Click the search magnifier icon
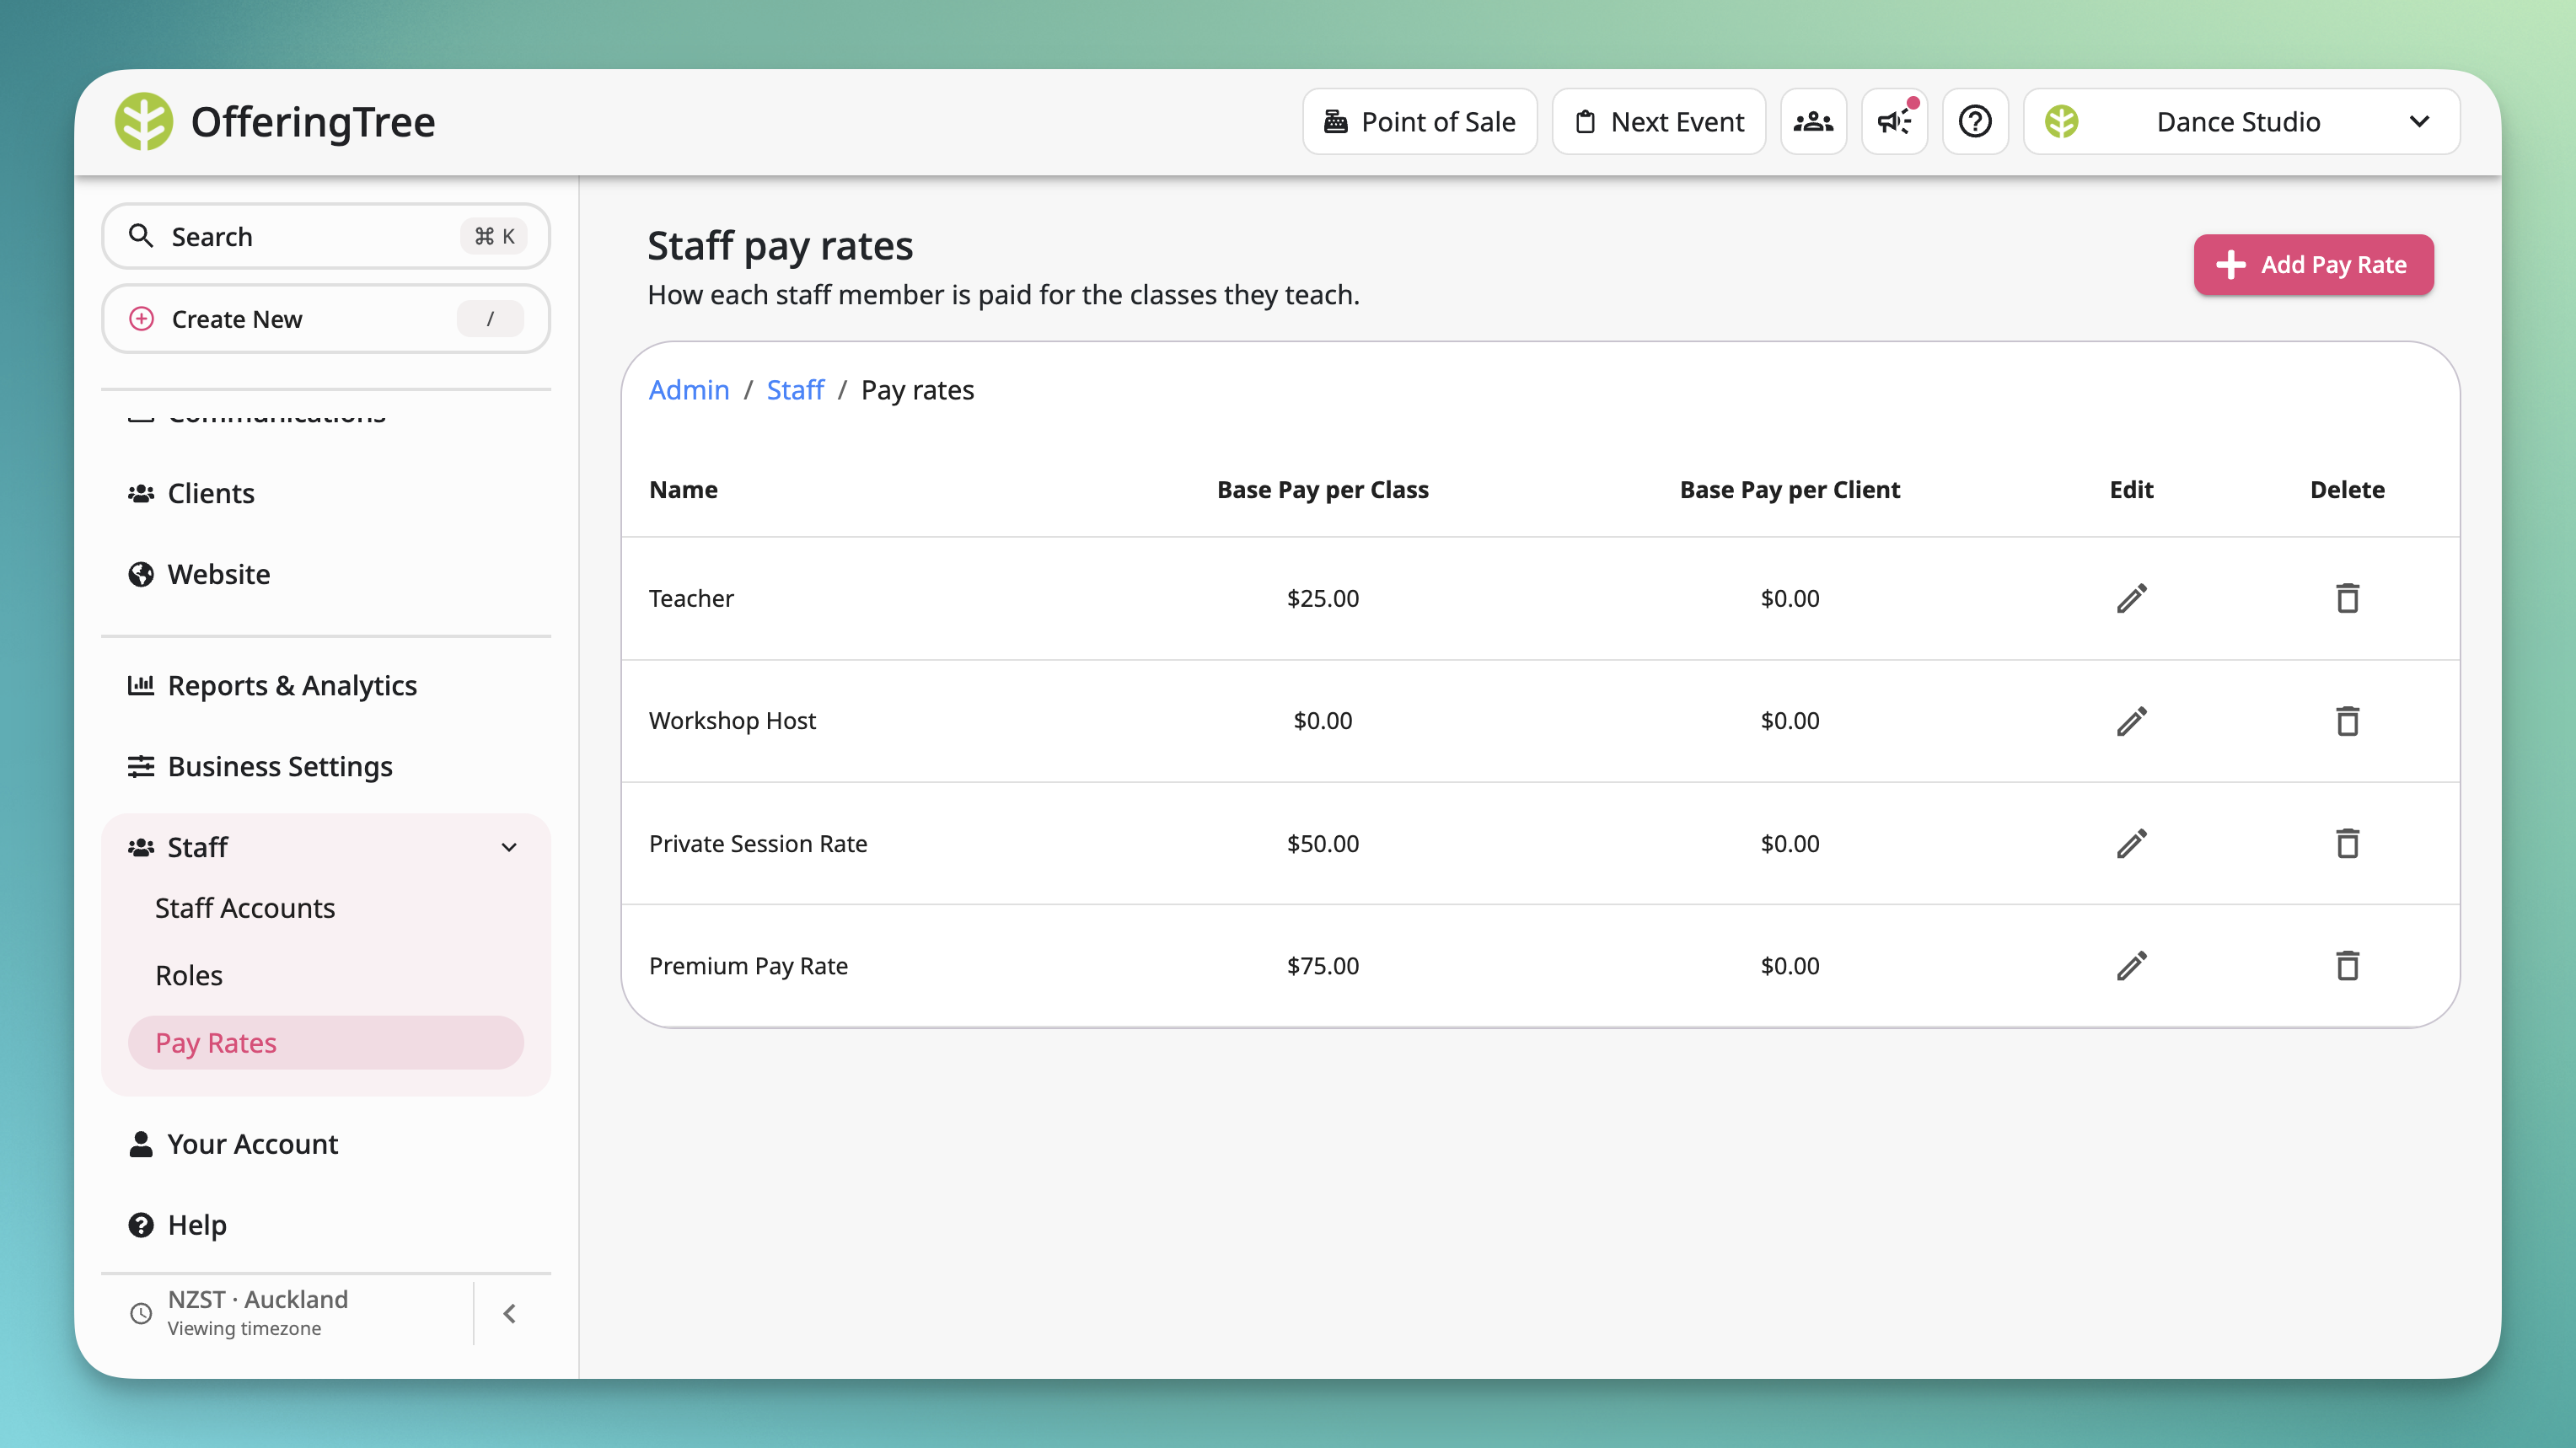Screen dimensions: 2576x1448 pyautogui.click(x=141, y=236)
